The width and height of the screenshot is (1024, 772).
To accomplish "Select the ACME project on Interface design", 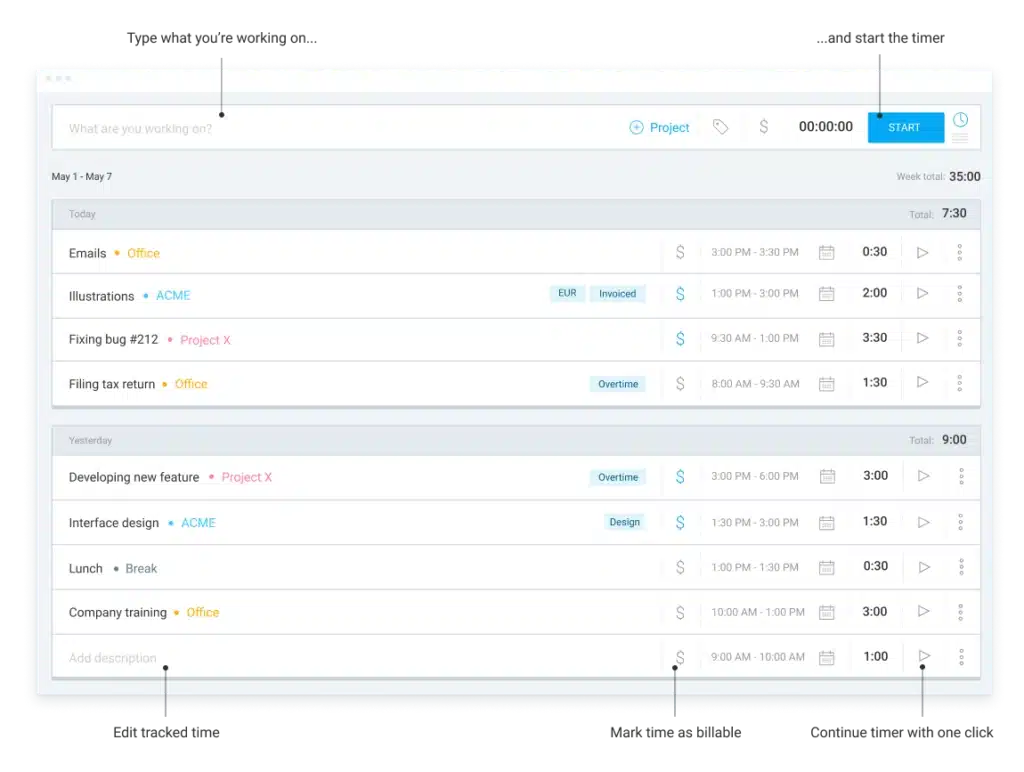I will coord(198,523).
